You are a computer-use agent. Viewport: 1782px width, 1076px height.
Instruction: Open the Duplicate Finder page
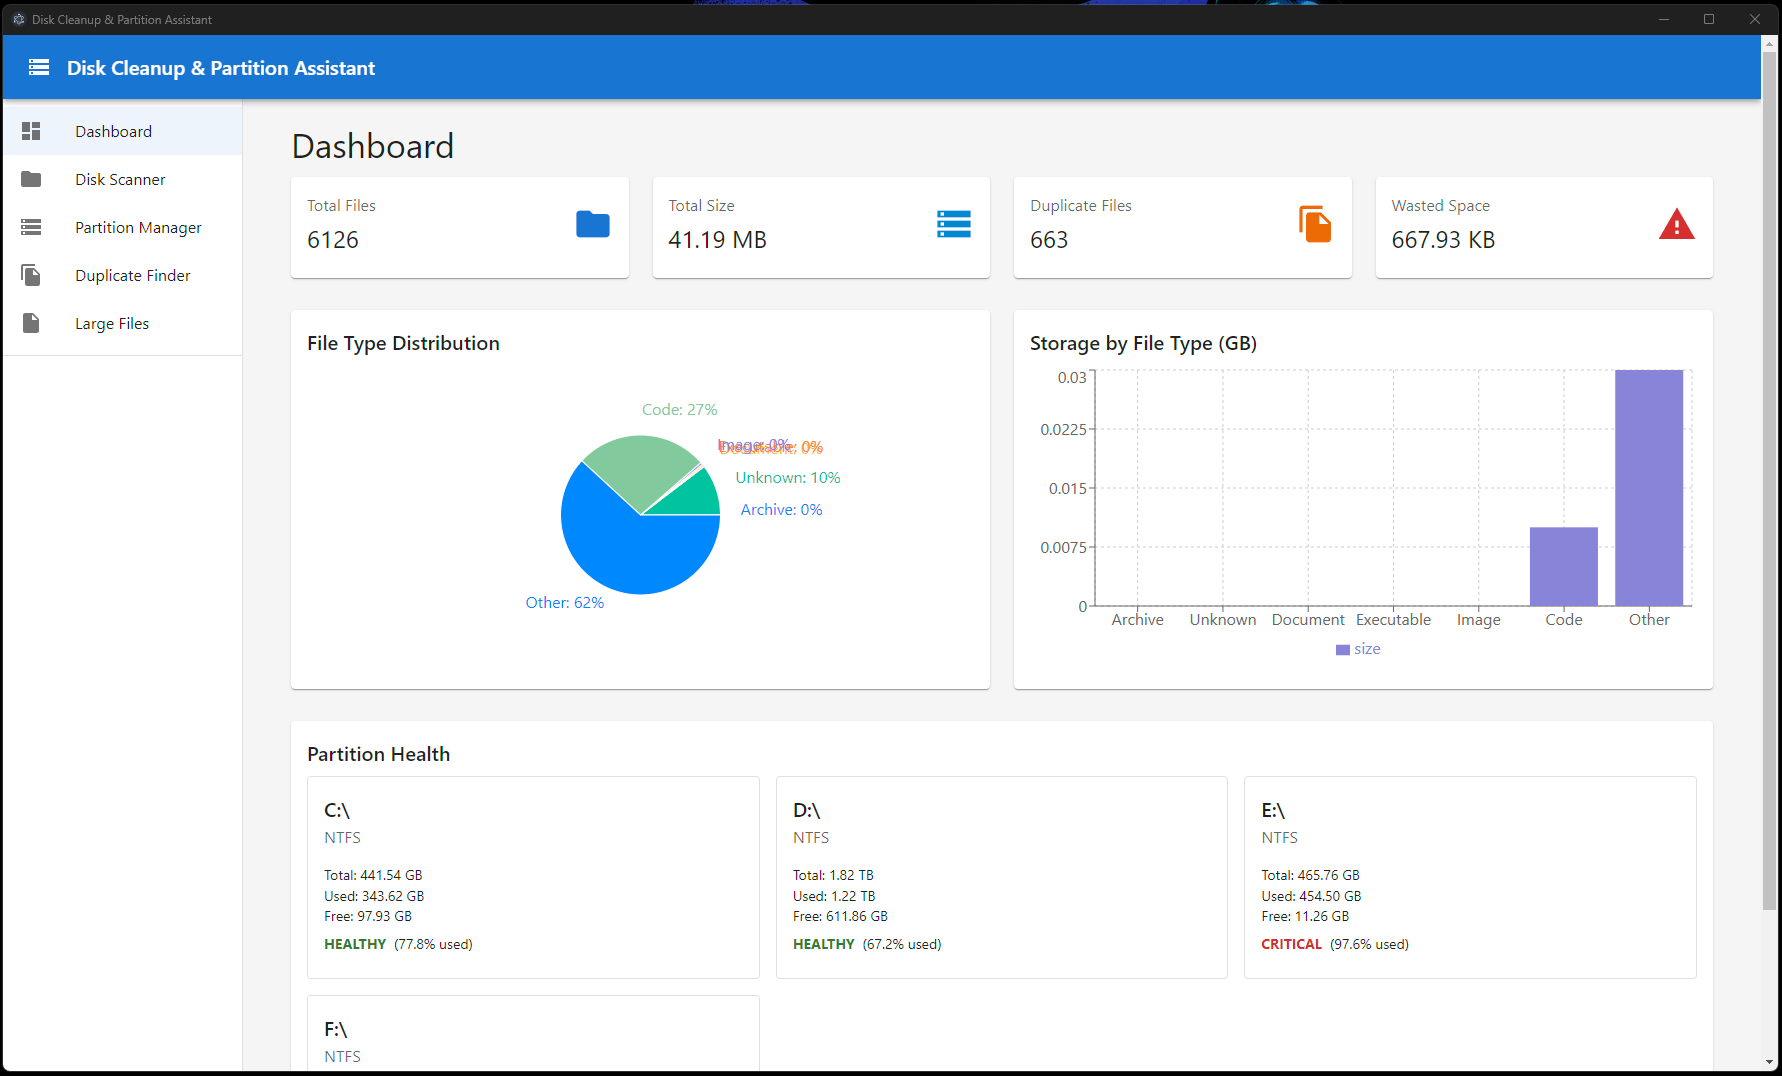point(132,275)
